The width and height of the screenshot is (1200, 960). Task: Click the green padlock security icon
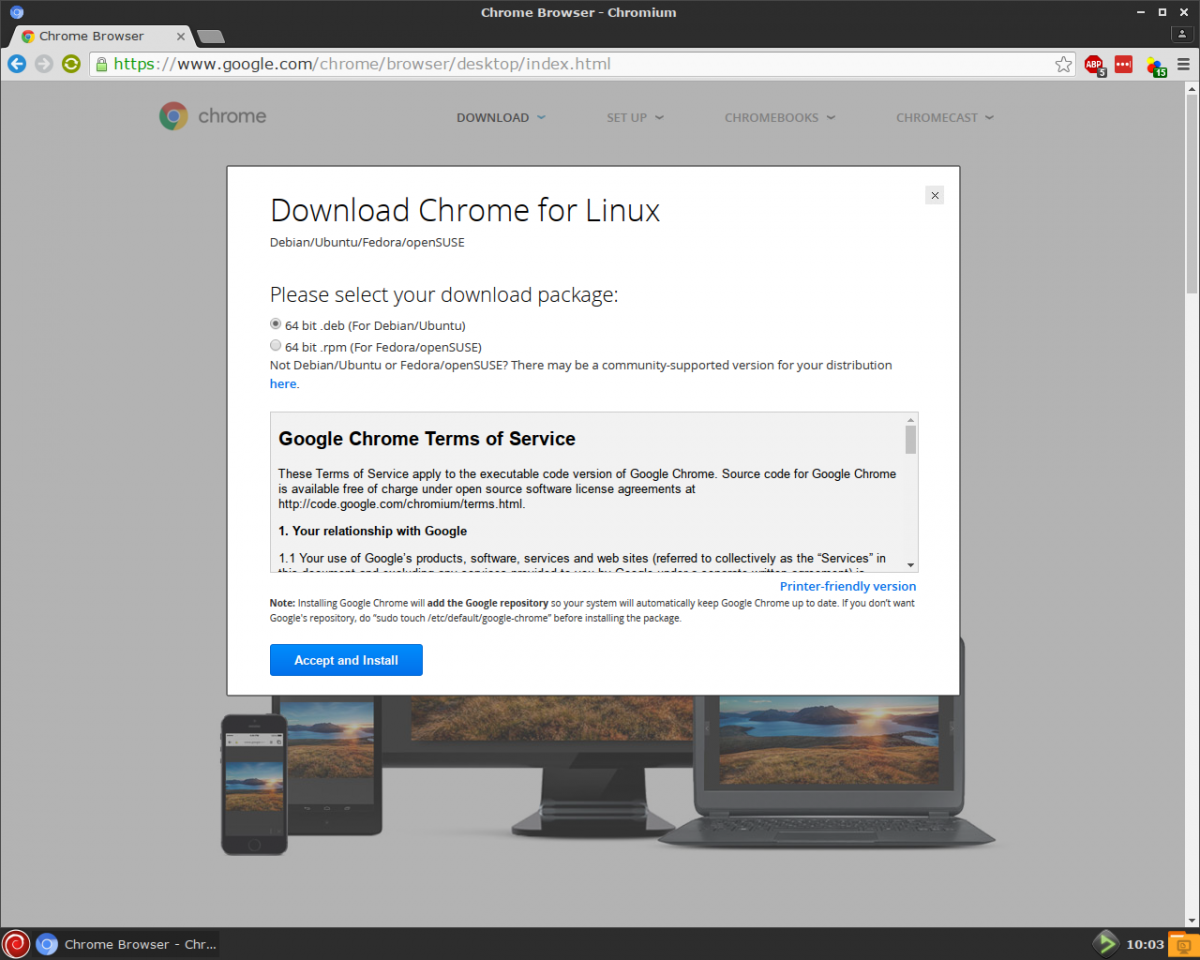pos(100,64)
